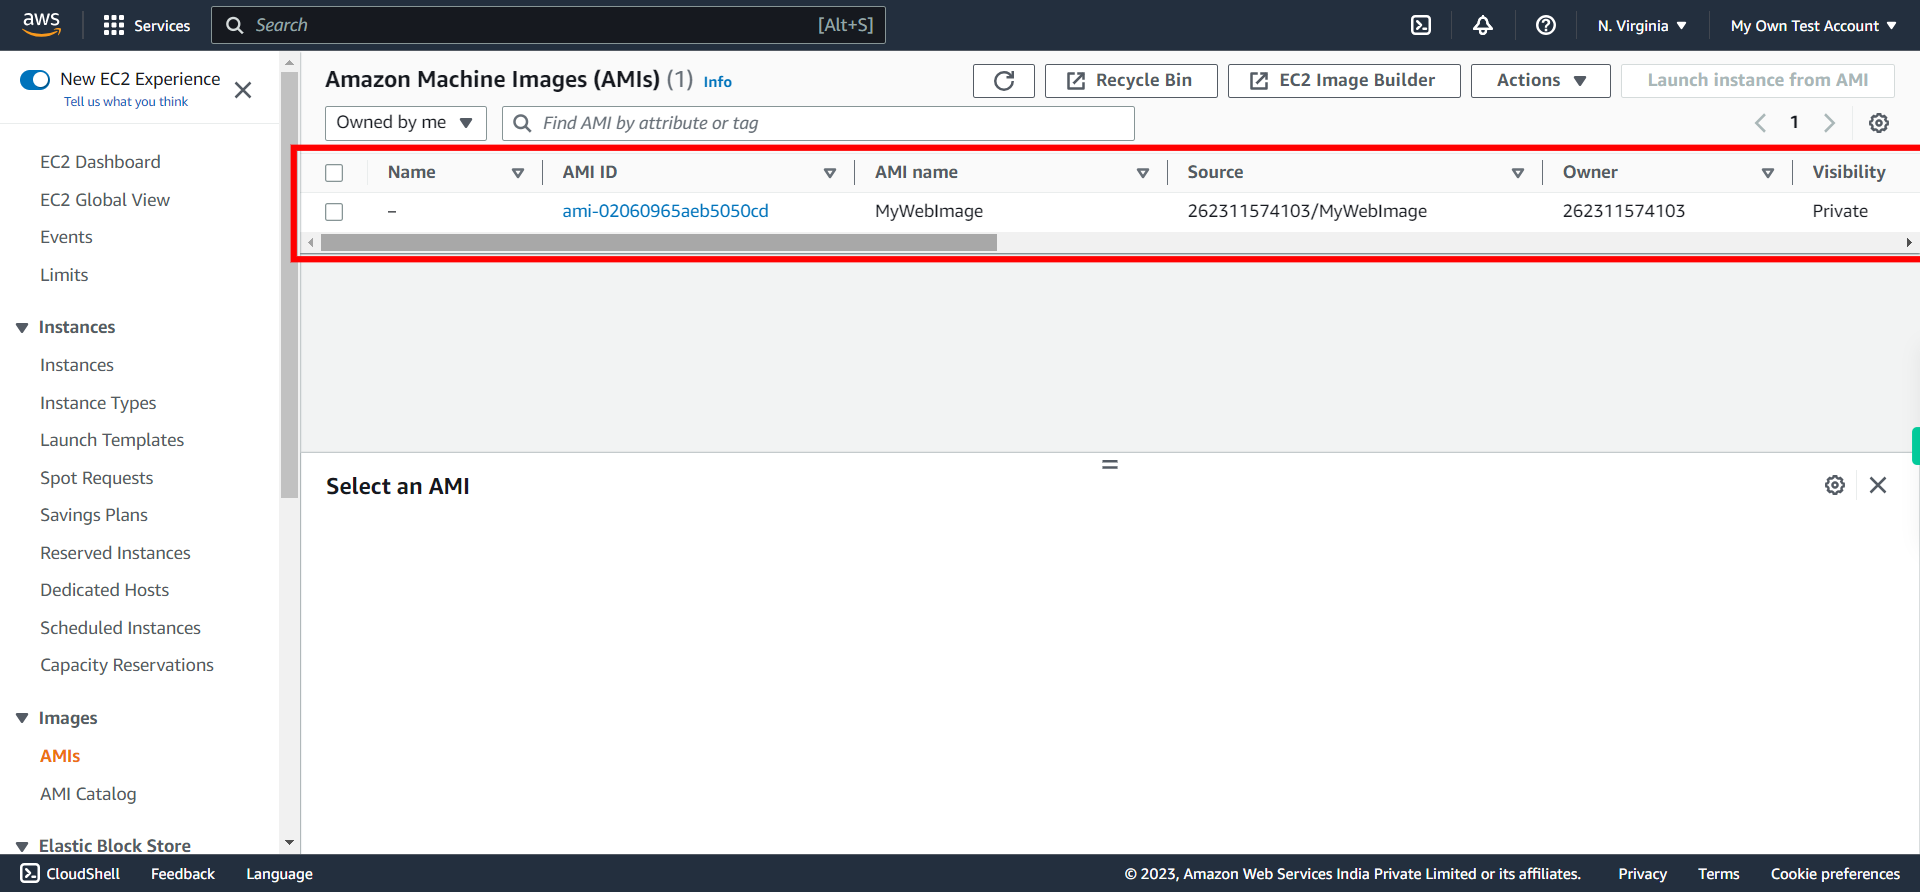The height and width of the screenshot is (892, 1920).
Task: Go to next page of AMIs
Action: click(x=1829, y=123)
